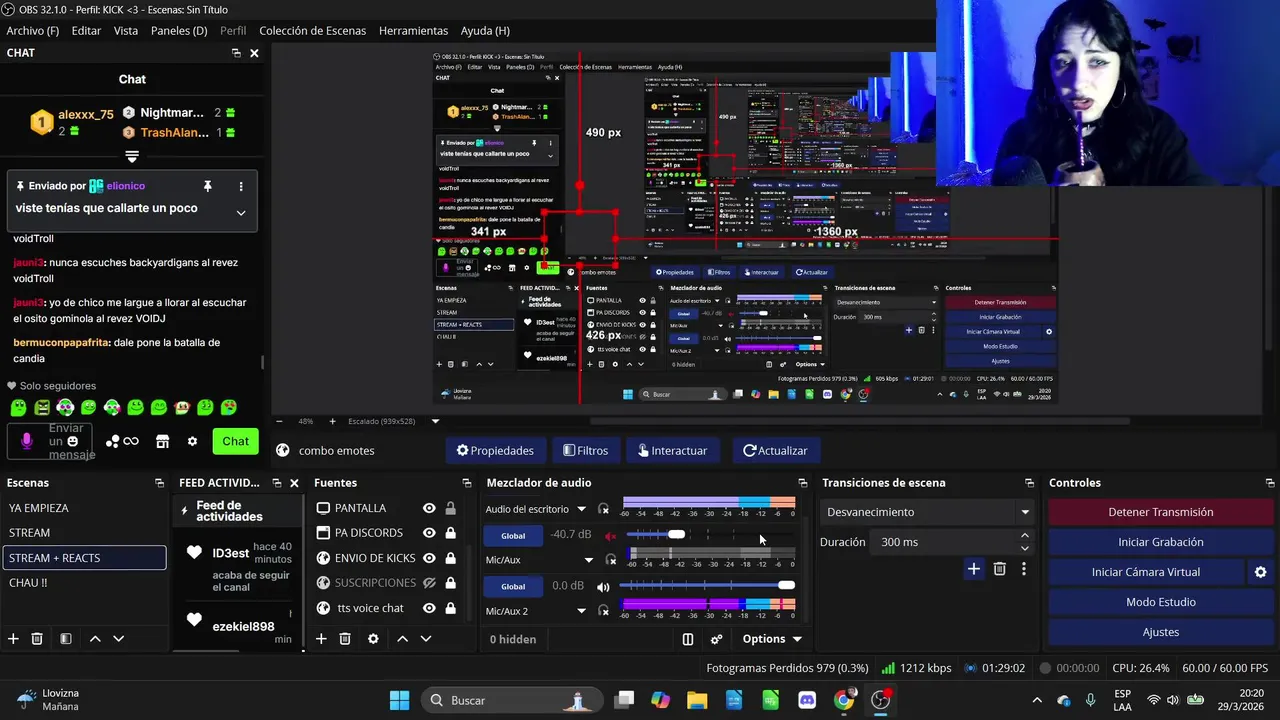Unlock the PA DISCORDS source
Viewport: 1280px width, 720px height.
(x=450, y=533)
